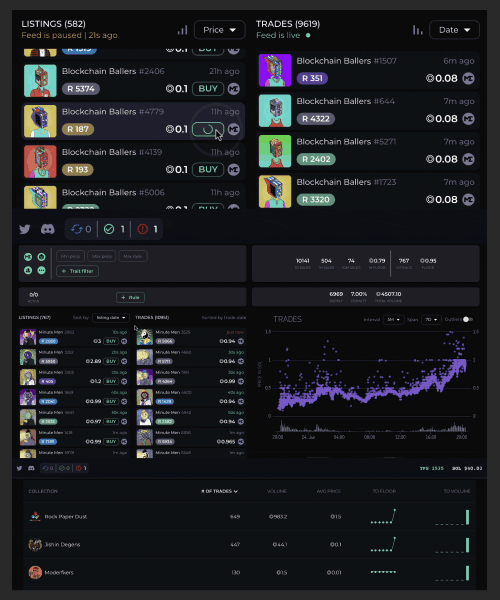Open the small Twitter icon in lower status bar
The height and width of the screenshot is (600, 500).
(20, 468)
